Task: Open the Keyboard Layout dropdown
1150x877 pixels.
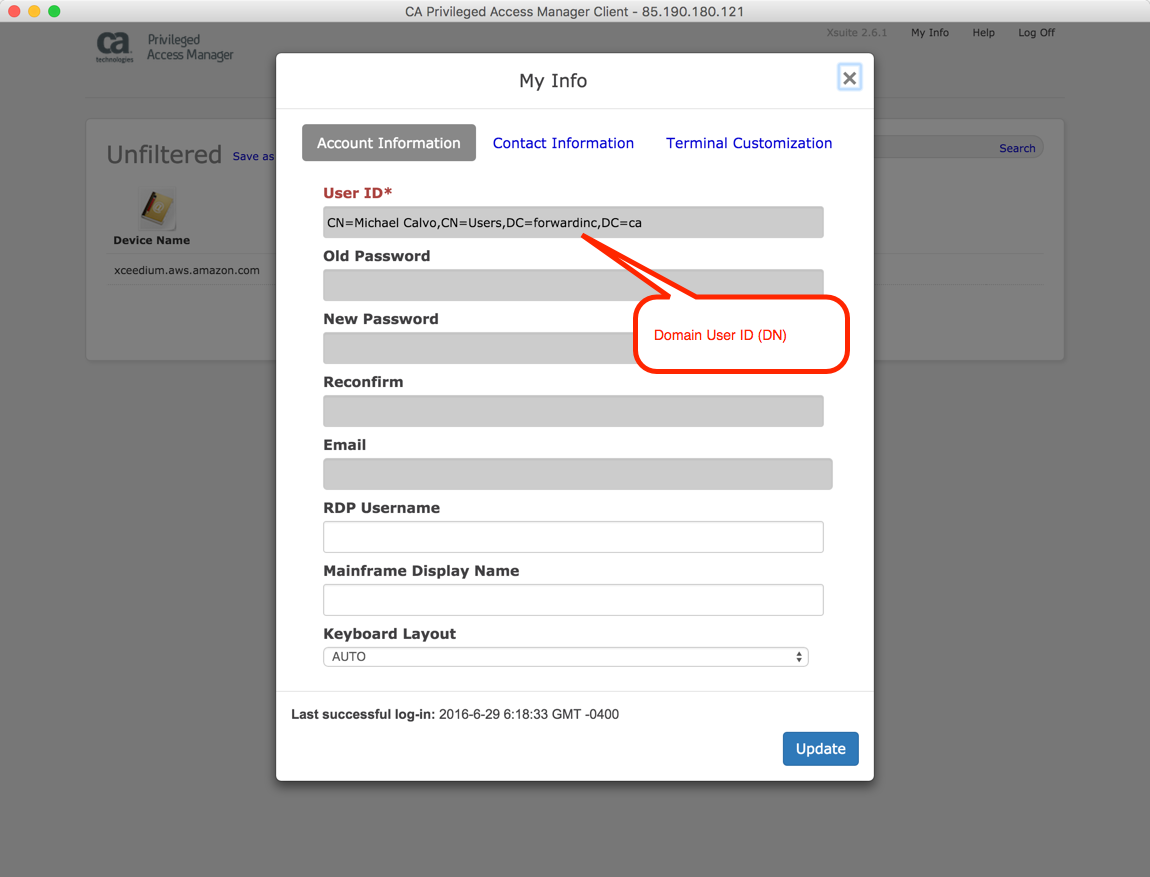Action: (565, 657)
